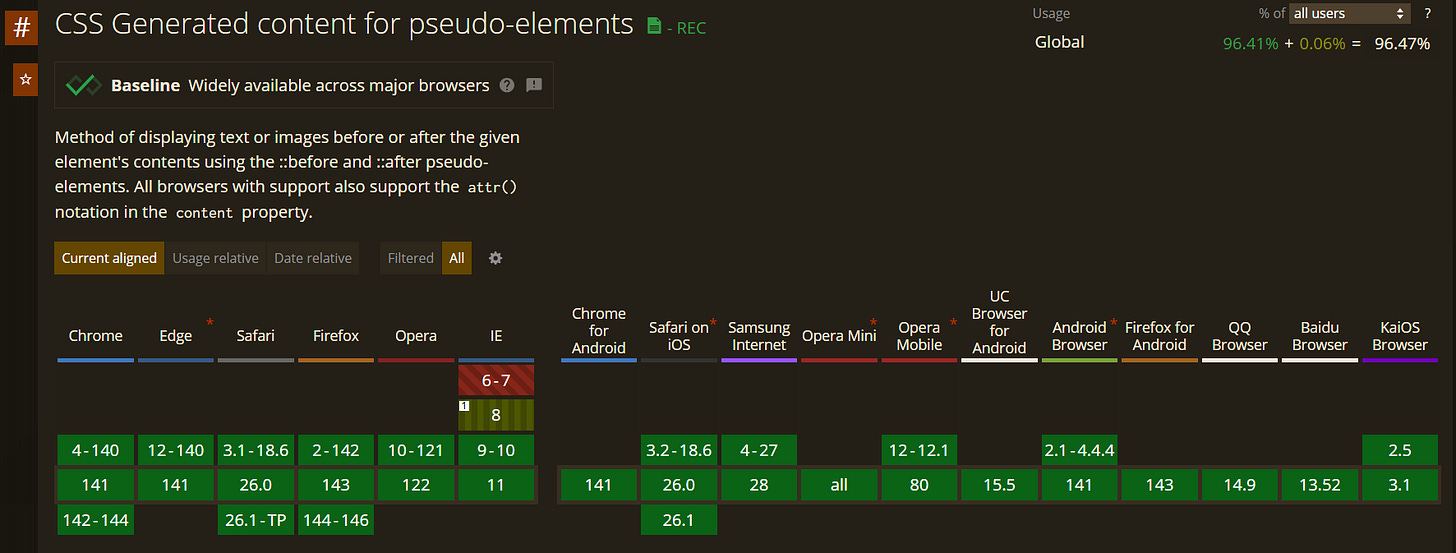Image resolution: width=1456 pixels, height=553 pixels.
Task: Select Safari on iOS 3.2-18.6 cell
Action: (679, 450)
